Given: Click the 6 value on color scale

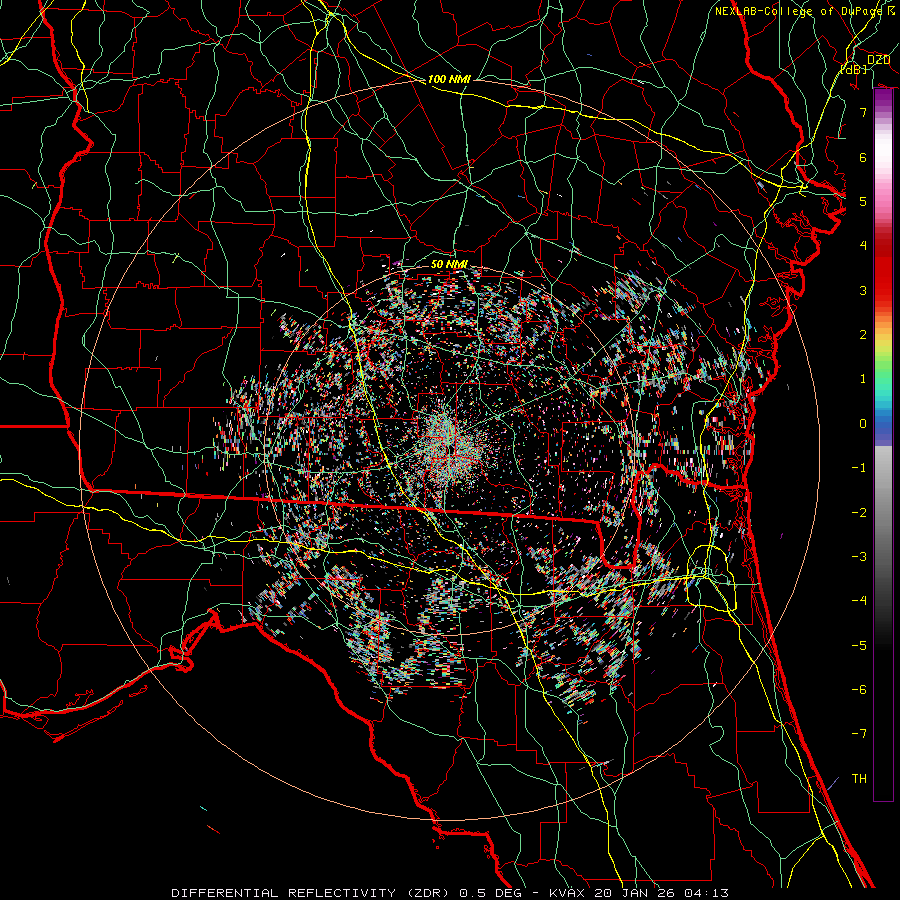Looking at the screenshot, I should click(863, 157).
